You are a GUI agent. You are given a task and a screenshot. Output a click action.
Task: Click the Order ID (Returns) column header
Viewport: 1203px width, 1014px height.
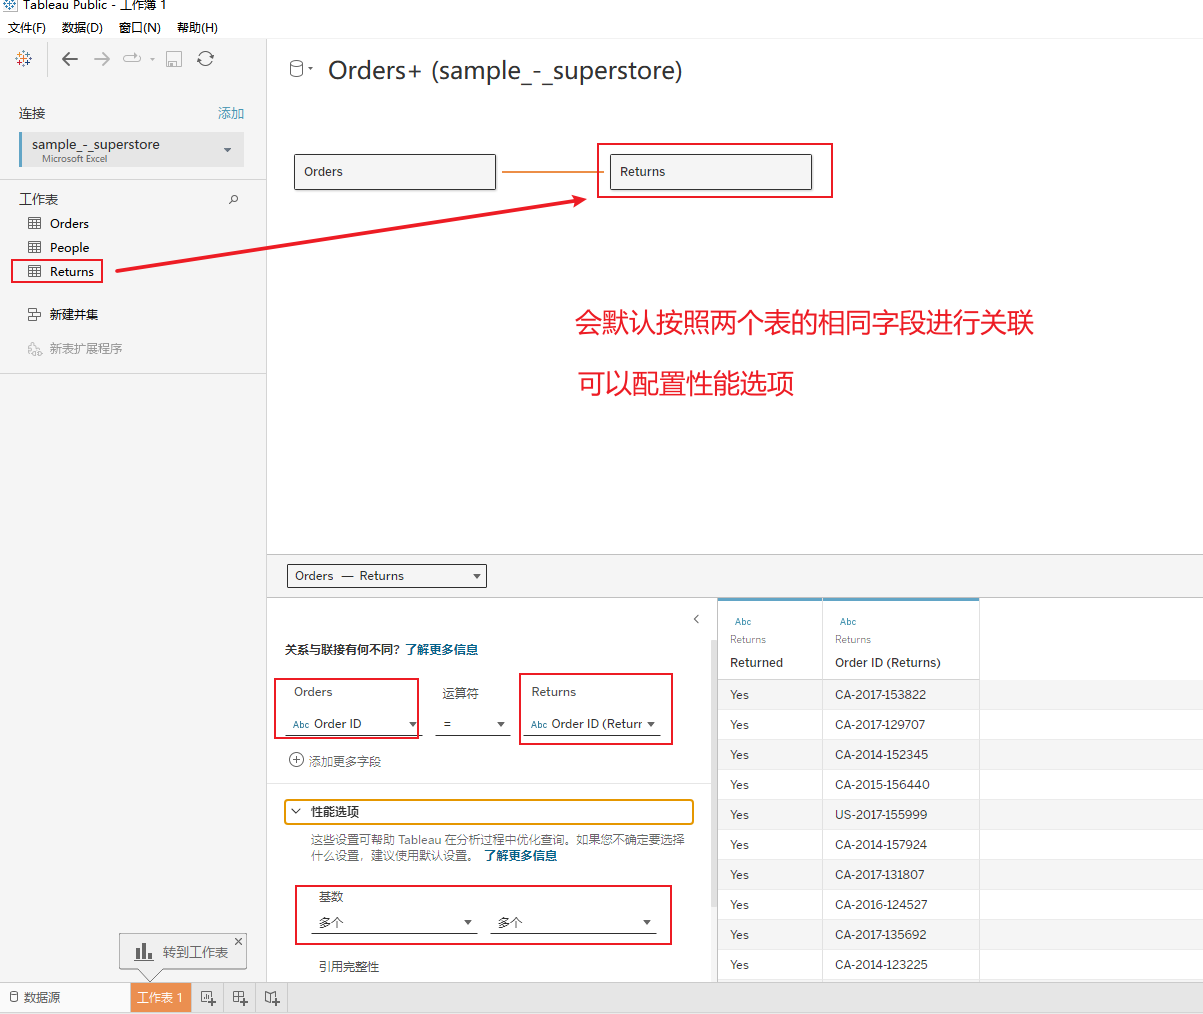888,663
